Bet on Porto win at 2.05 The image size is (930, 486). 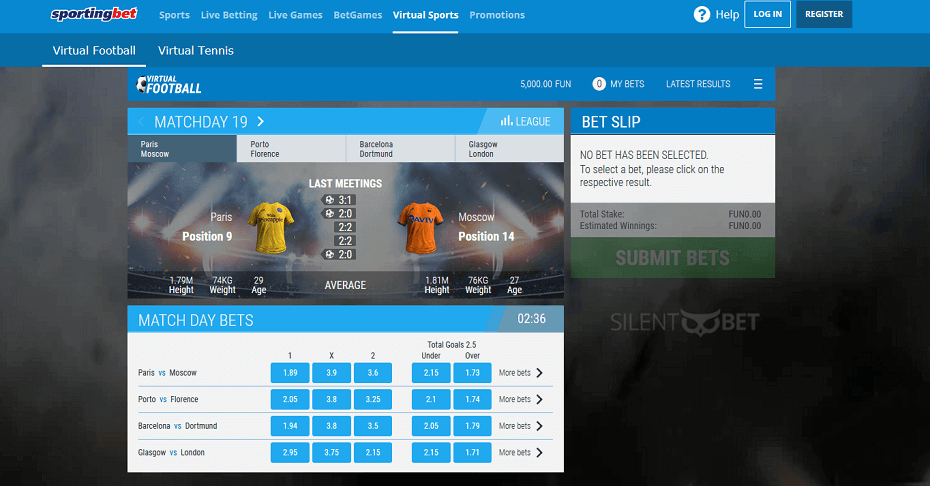click(x=290, y=399)
